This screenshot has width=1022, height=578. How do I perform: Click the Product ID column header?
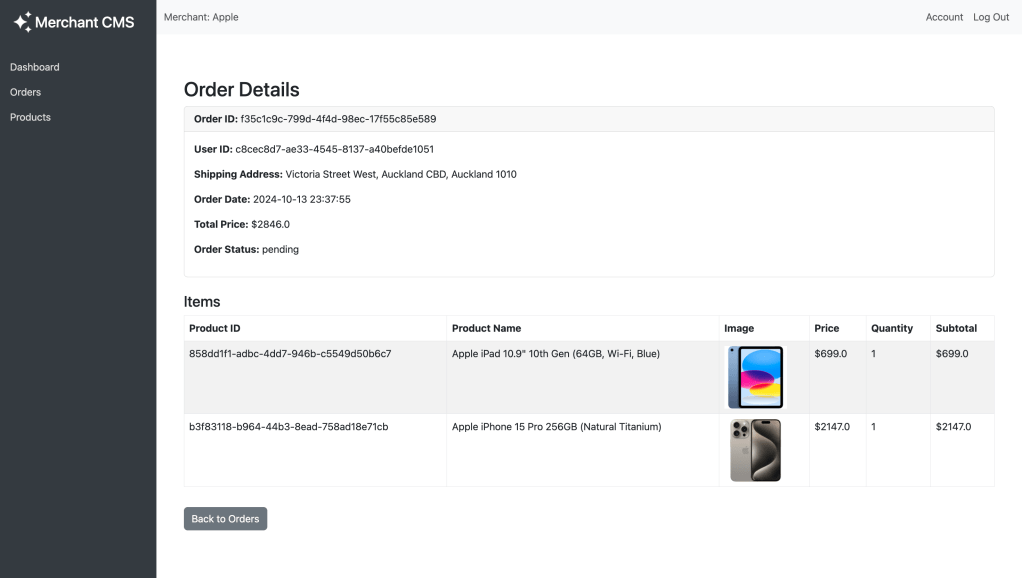click(x=215, y=328)
